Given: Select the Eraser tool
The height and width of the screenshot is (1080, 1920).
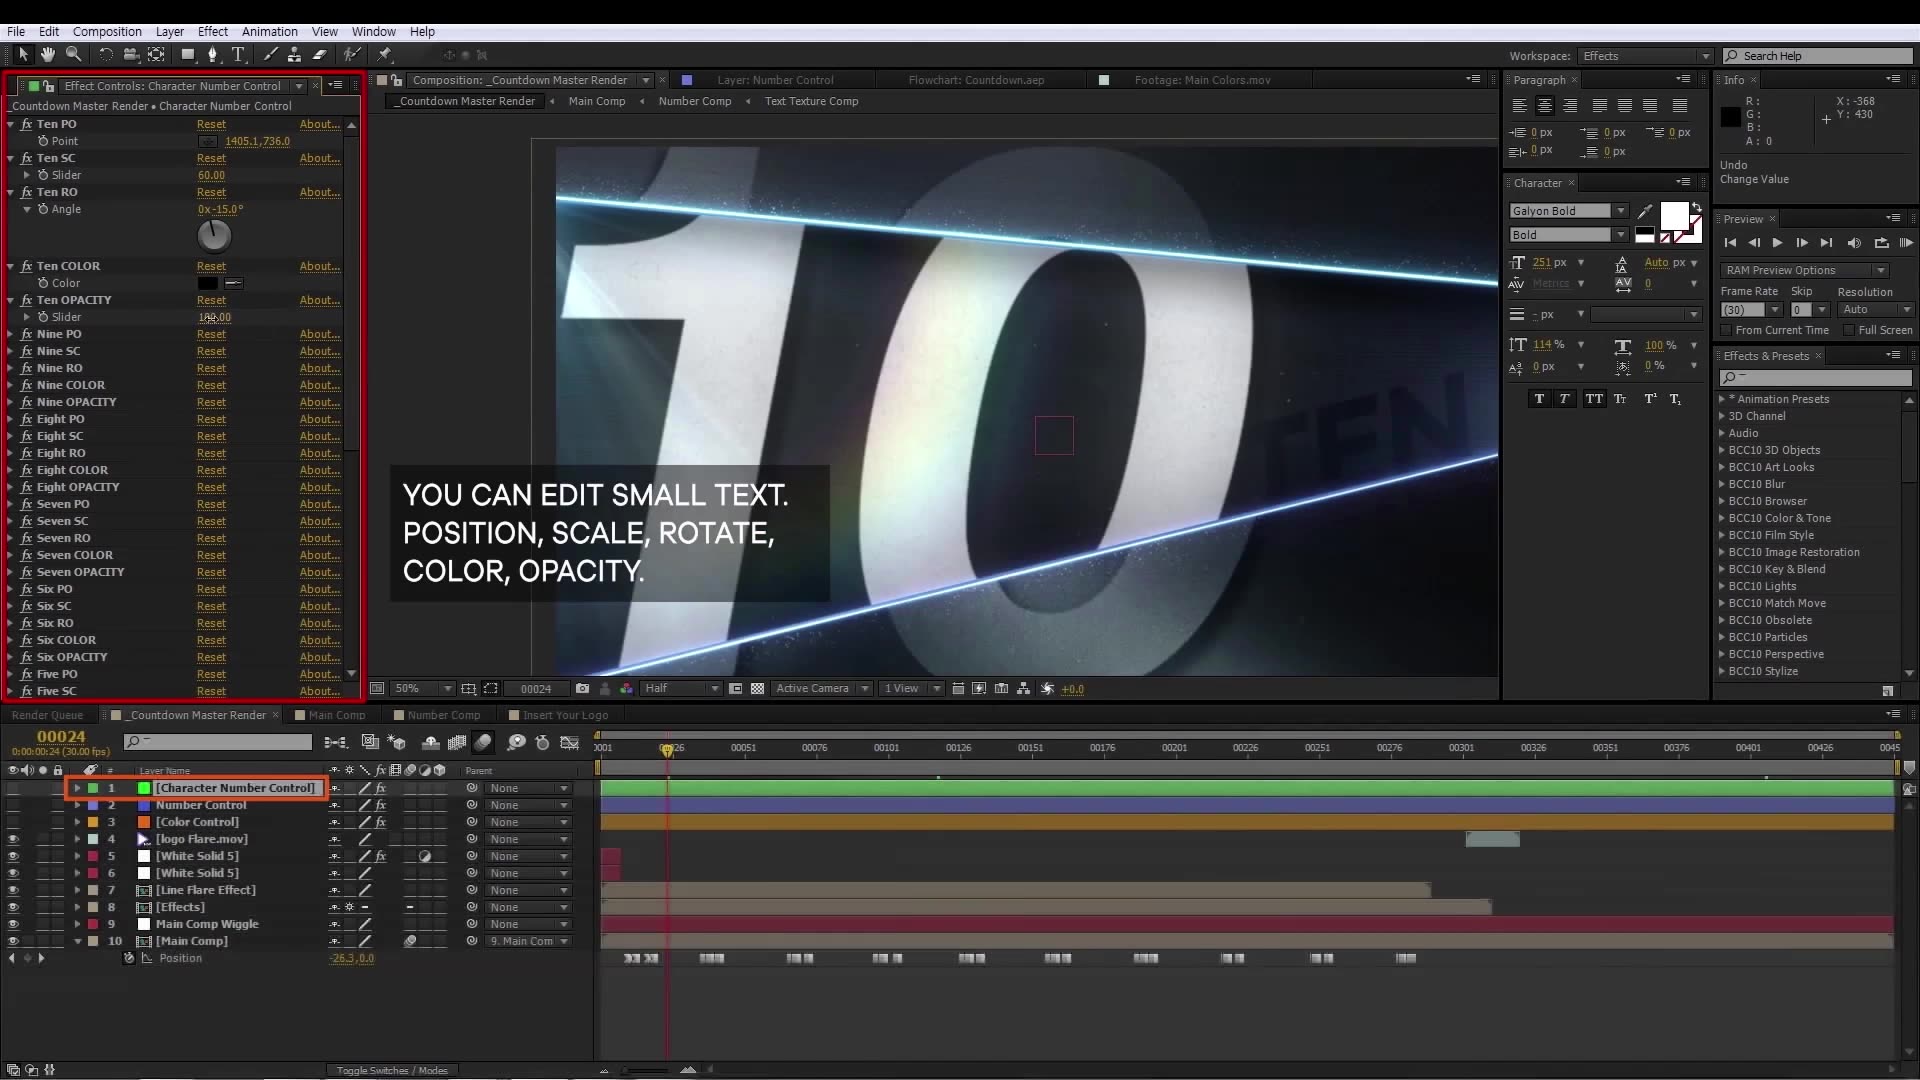Looking at the screenshot, I should 320,54.
